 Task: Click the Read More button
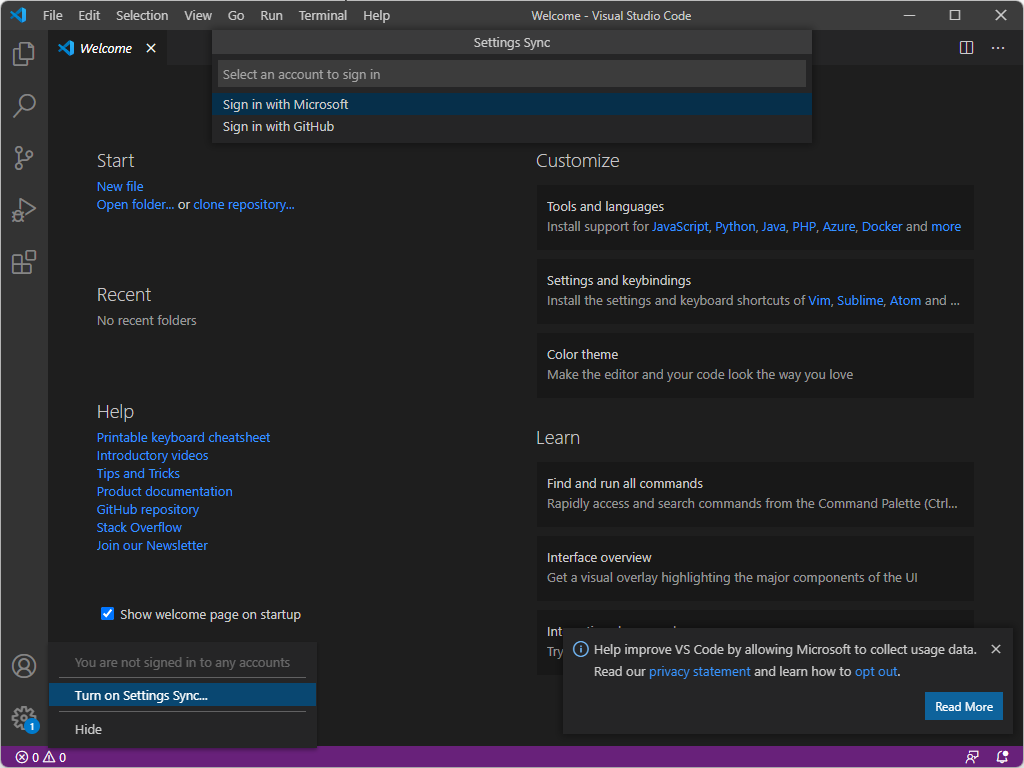click(x=963, y=707)
